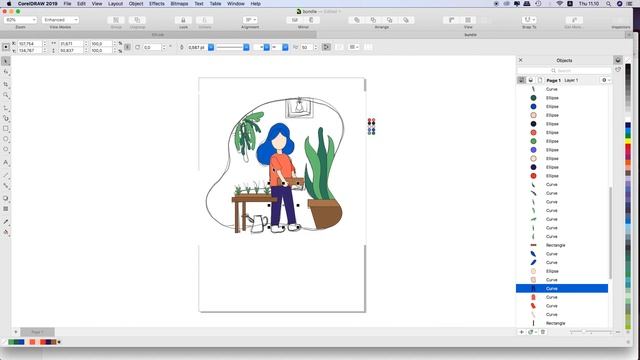Open the Snap To dropdown
640x360 pixels.
(x=529, y=20)
